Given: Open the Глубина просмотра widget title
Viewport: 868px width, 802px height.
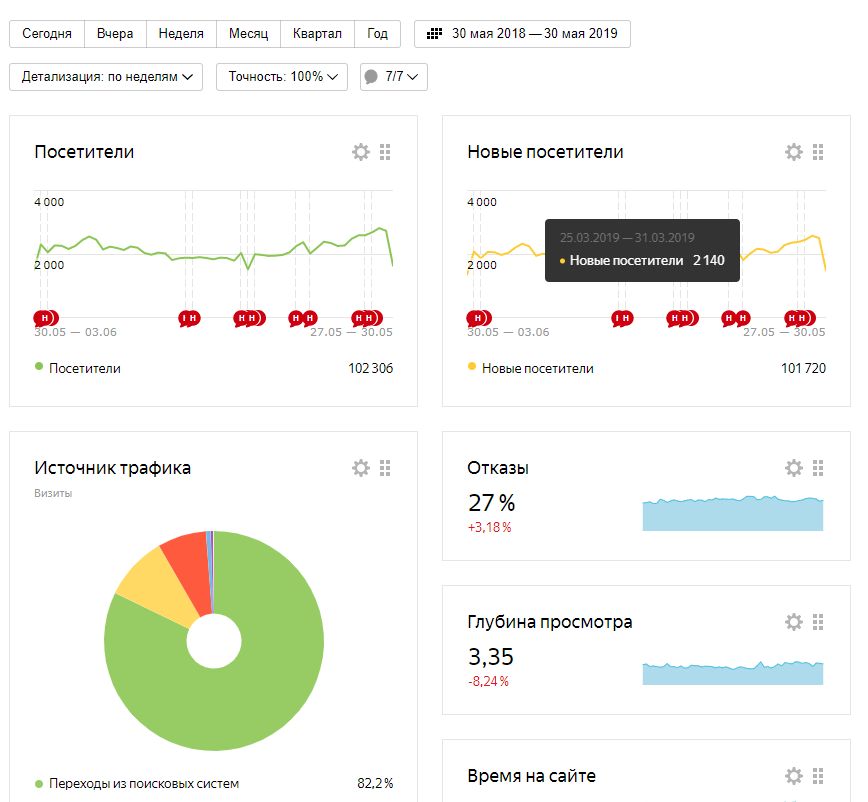Looking at the screenshot, I should point(550,622).
